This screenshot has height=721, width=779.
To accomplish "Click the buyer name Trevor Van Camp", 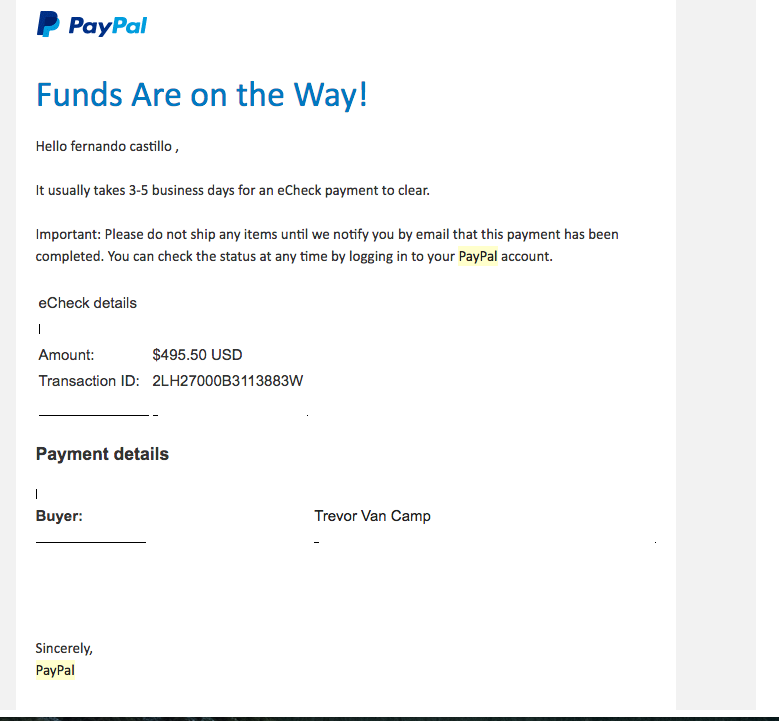I will click(x=372, y=516).
